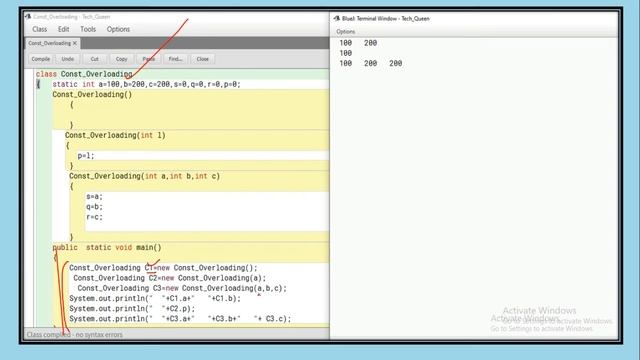
Task: Click the 'public static void main()' line
Action: tap(107, 247)
